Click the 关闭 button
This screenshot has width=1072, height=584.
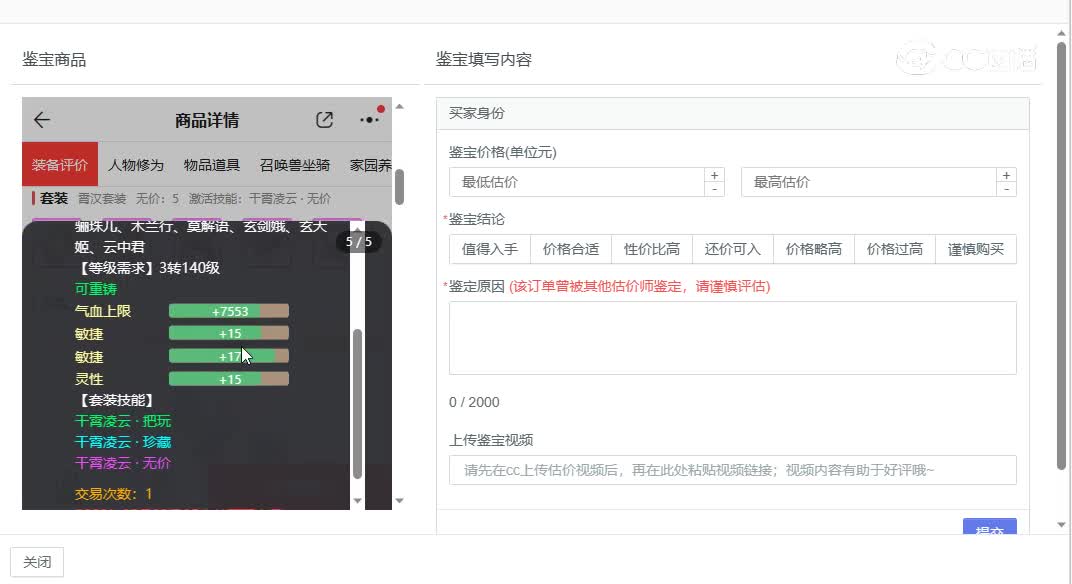pos(37,562)
